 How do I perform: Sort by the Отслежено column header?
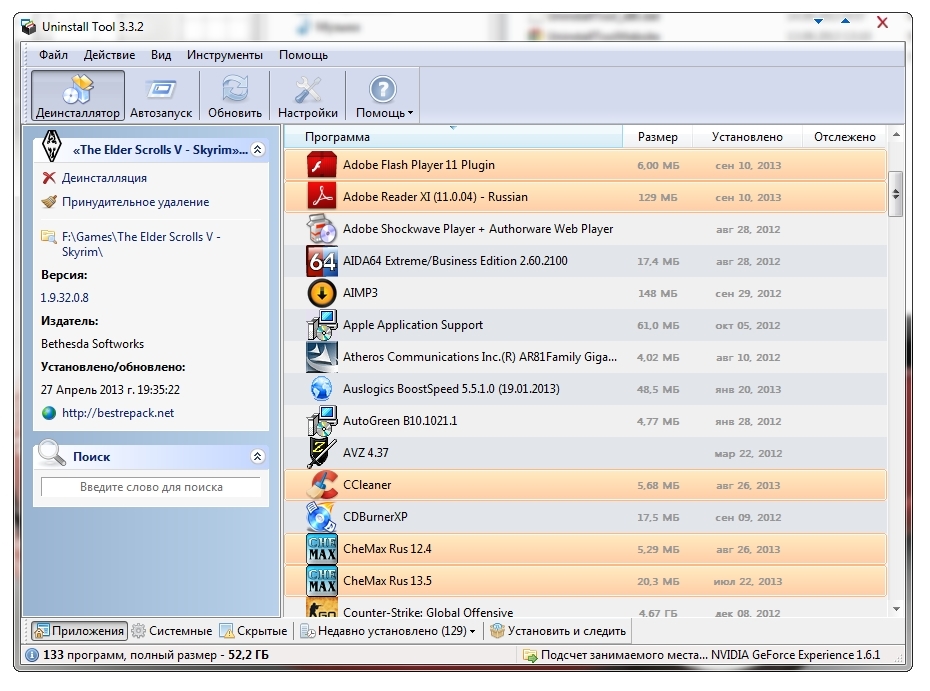click(845, 137)
